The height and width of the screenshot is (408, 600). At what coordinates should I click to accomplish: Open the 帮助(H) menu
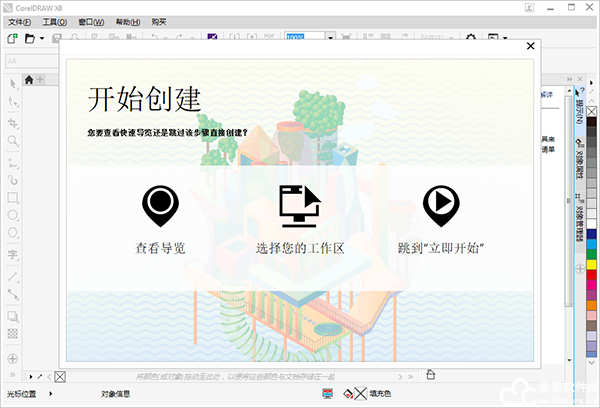click(128, 22)
